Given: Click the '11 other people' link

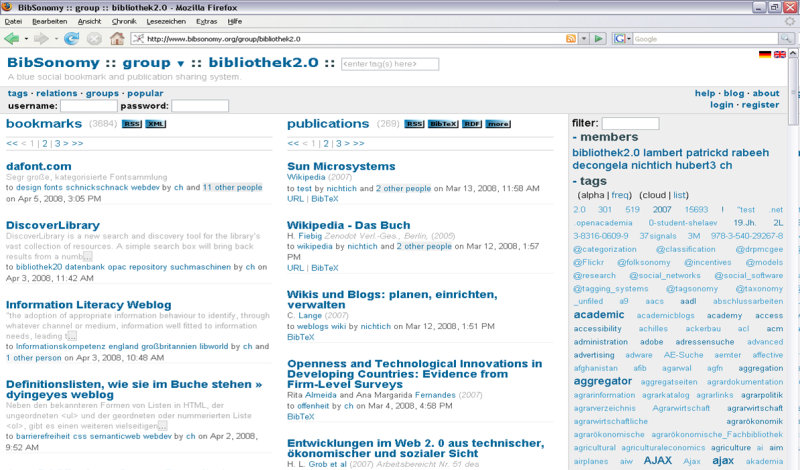Looking at the screenshot, I should (x=232, y=187).
